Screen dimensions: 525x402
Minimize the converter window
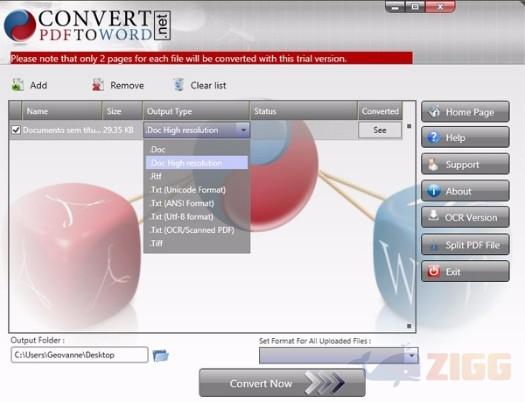[x=395, y=7]
